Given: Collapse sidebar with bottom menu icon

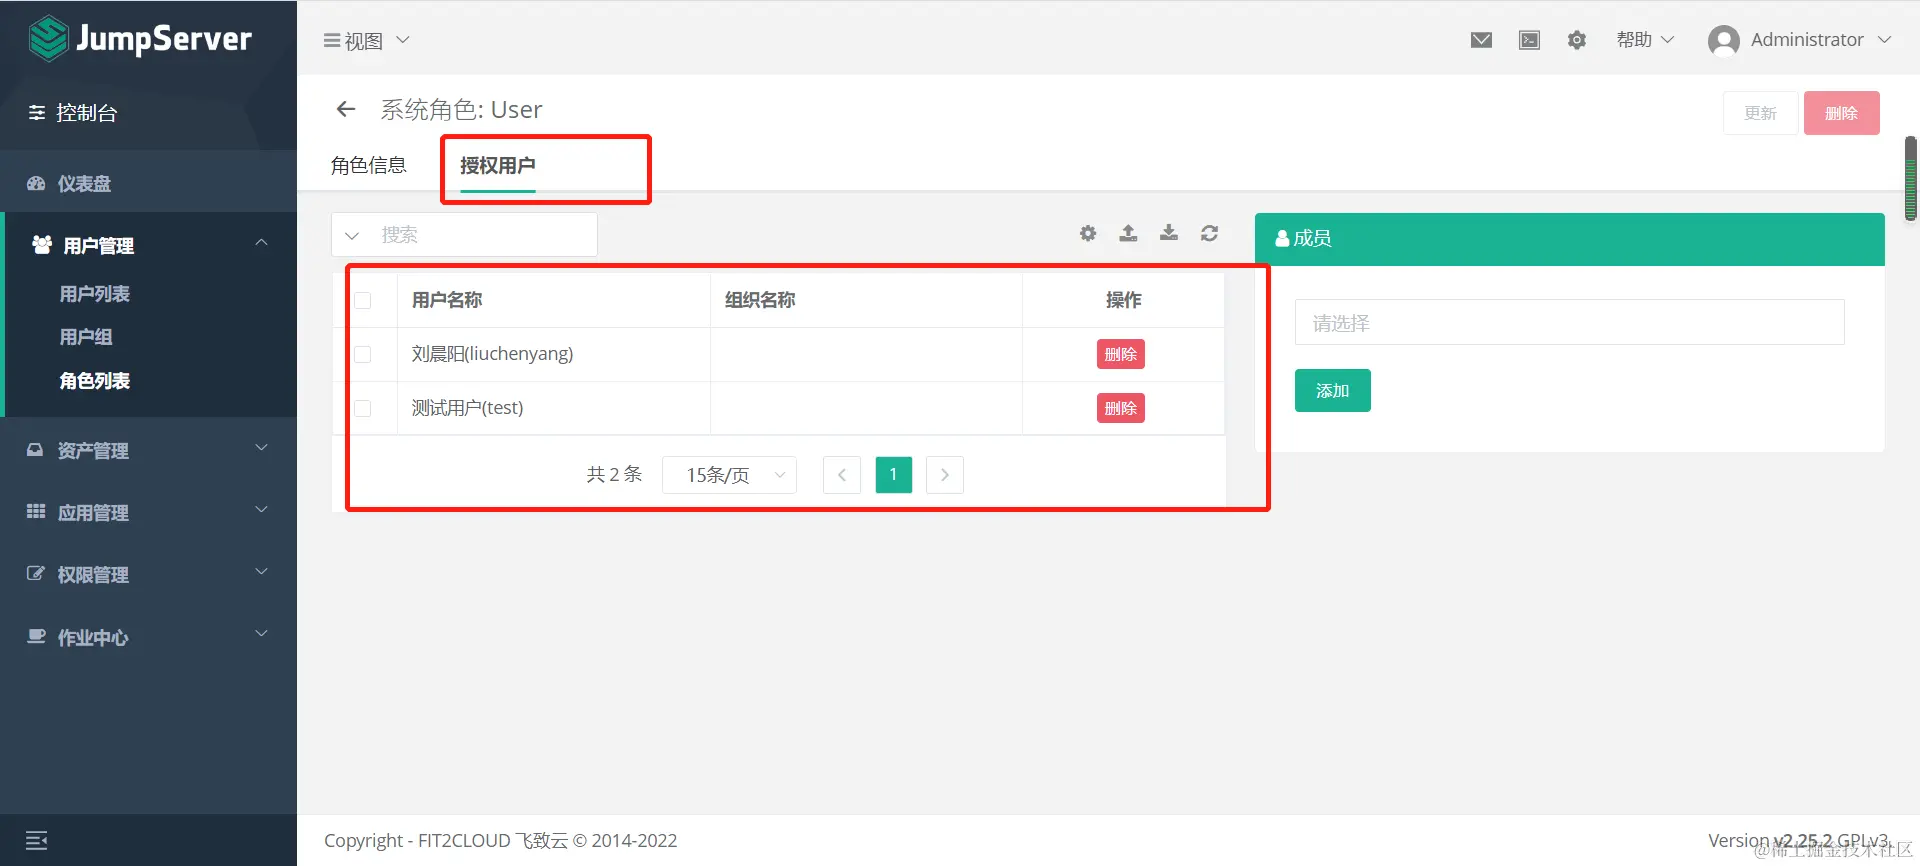Looking at the screenshot, I should [37, 841].
